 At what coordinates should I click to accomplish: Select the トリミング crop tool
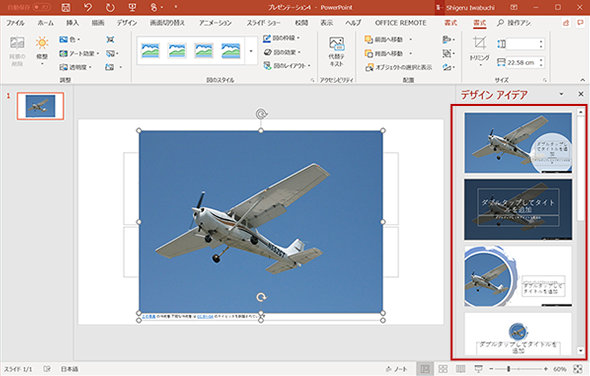480,51
